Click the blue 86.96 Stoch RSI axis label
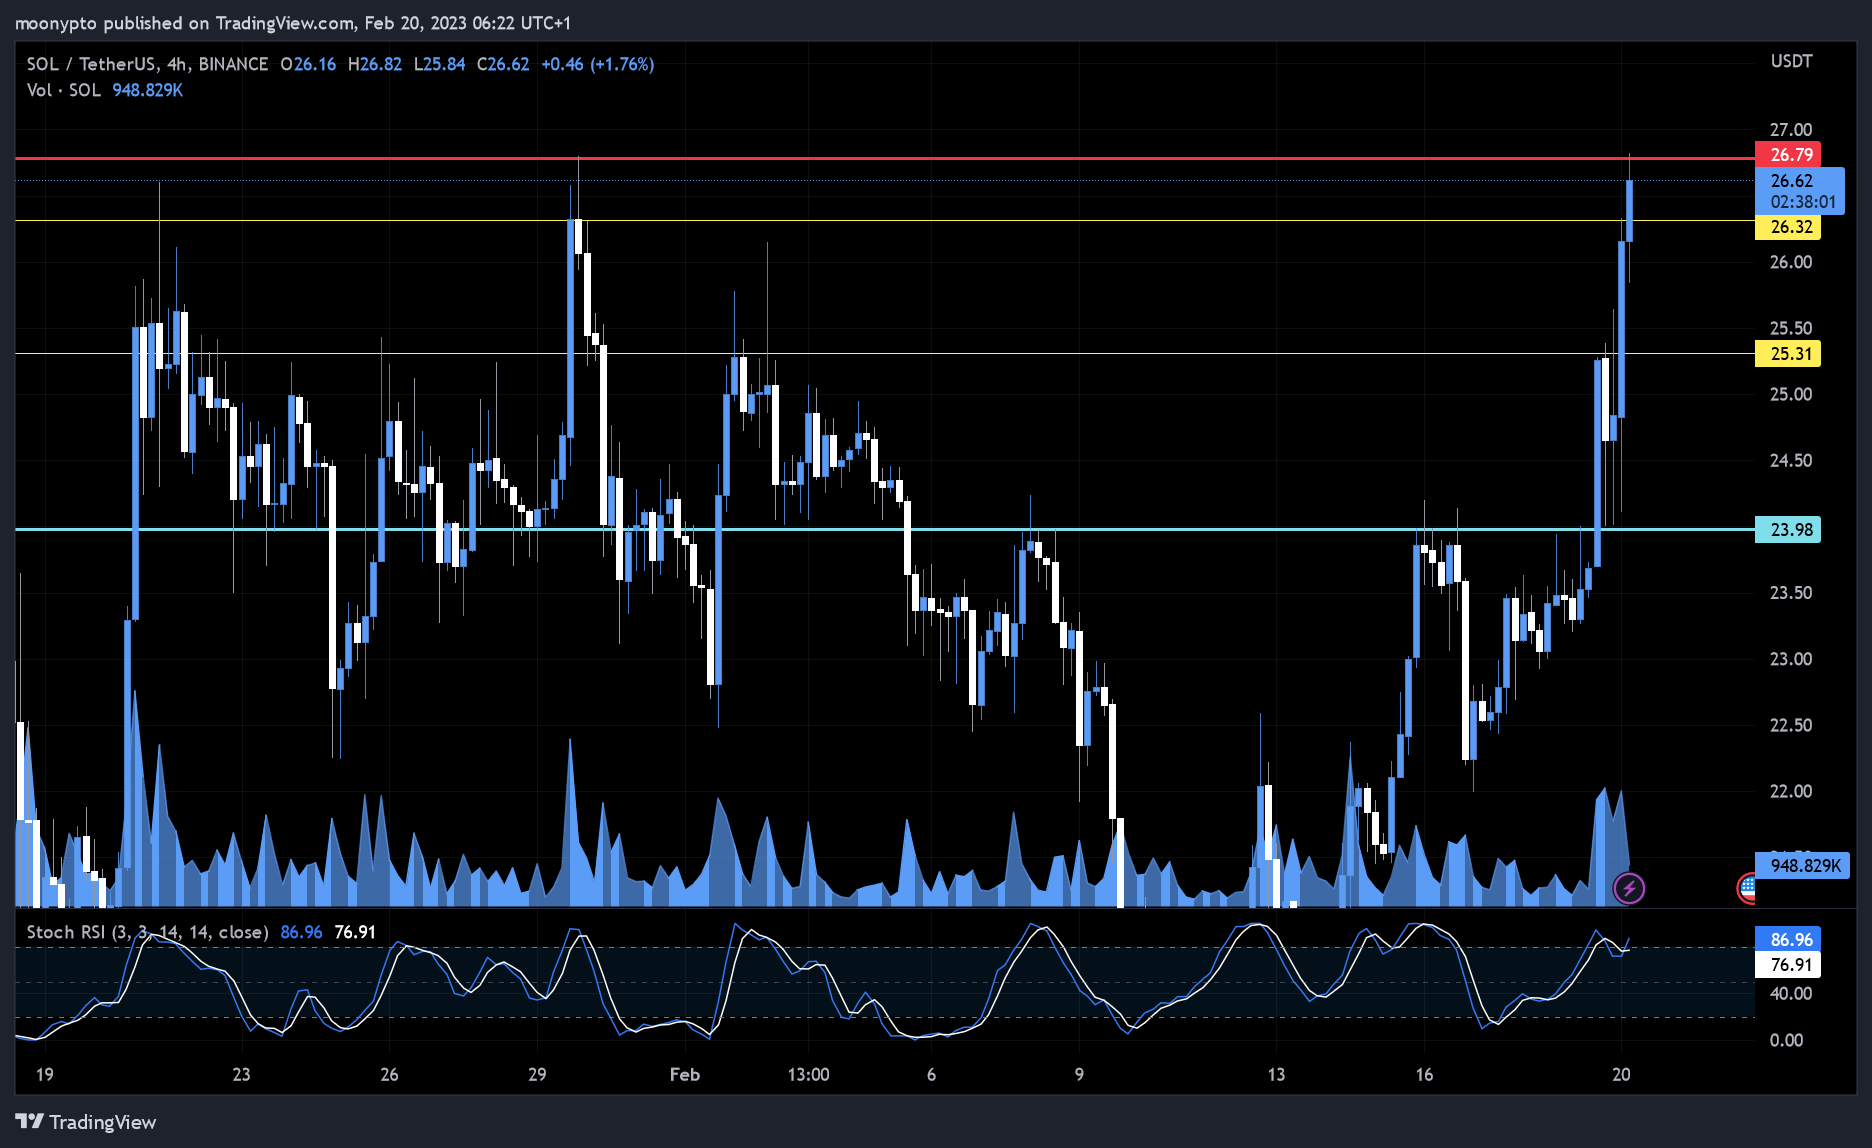Screen dimensions: 1872x1148 (1788, 940)
